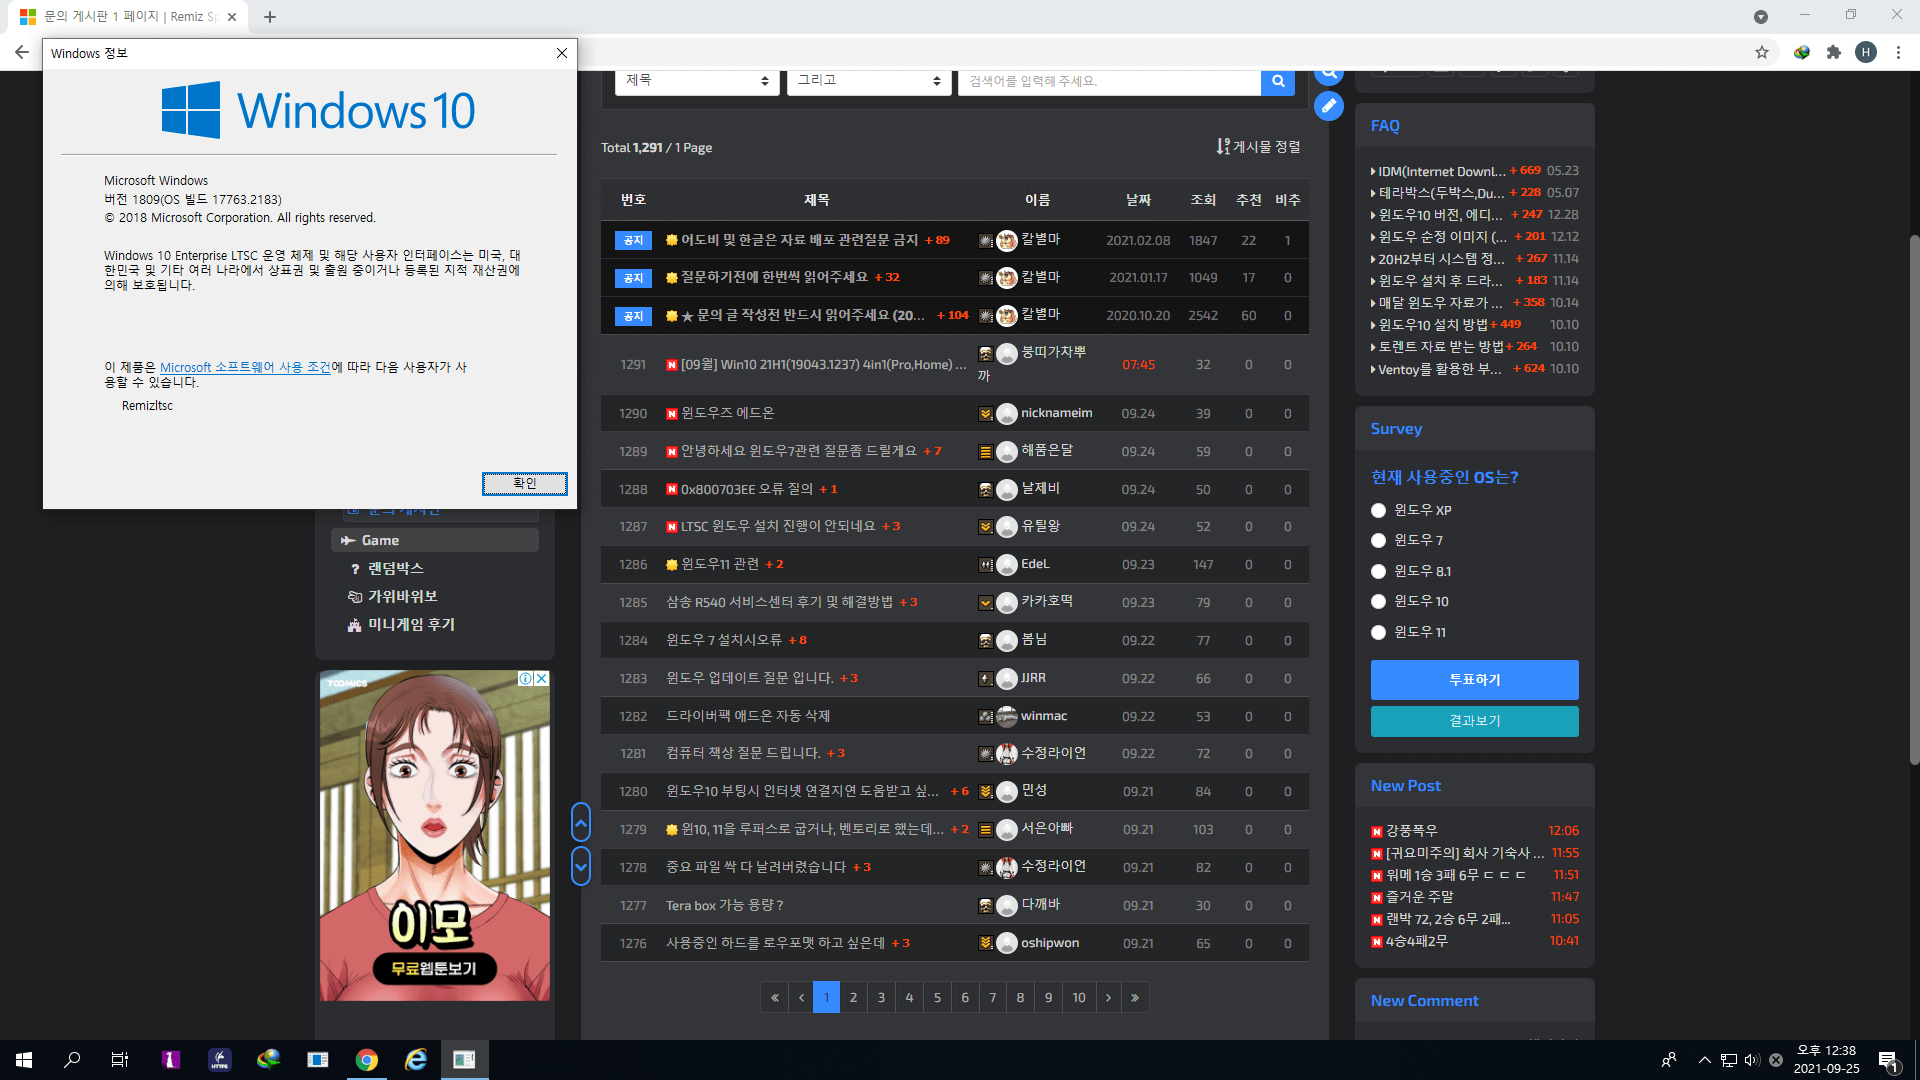
Task: Click the ad info icon
Action: 525,678
